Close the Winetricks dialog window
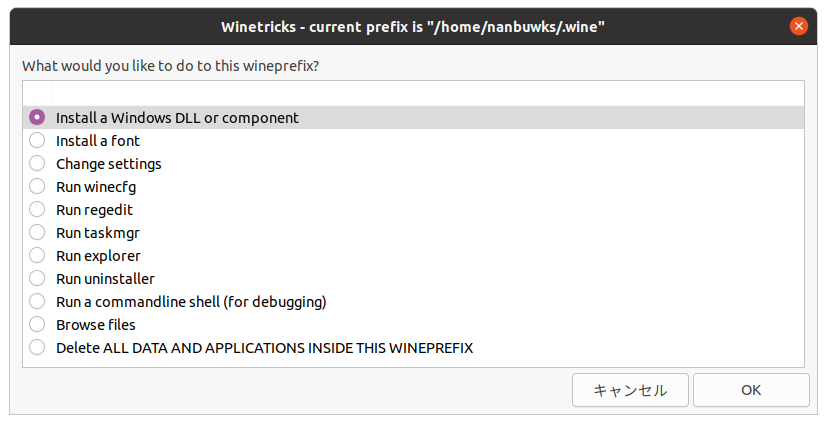 pos(798,26)
